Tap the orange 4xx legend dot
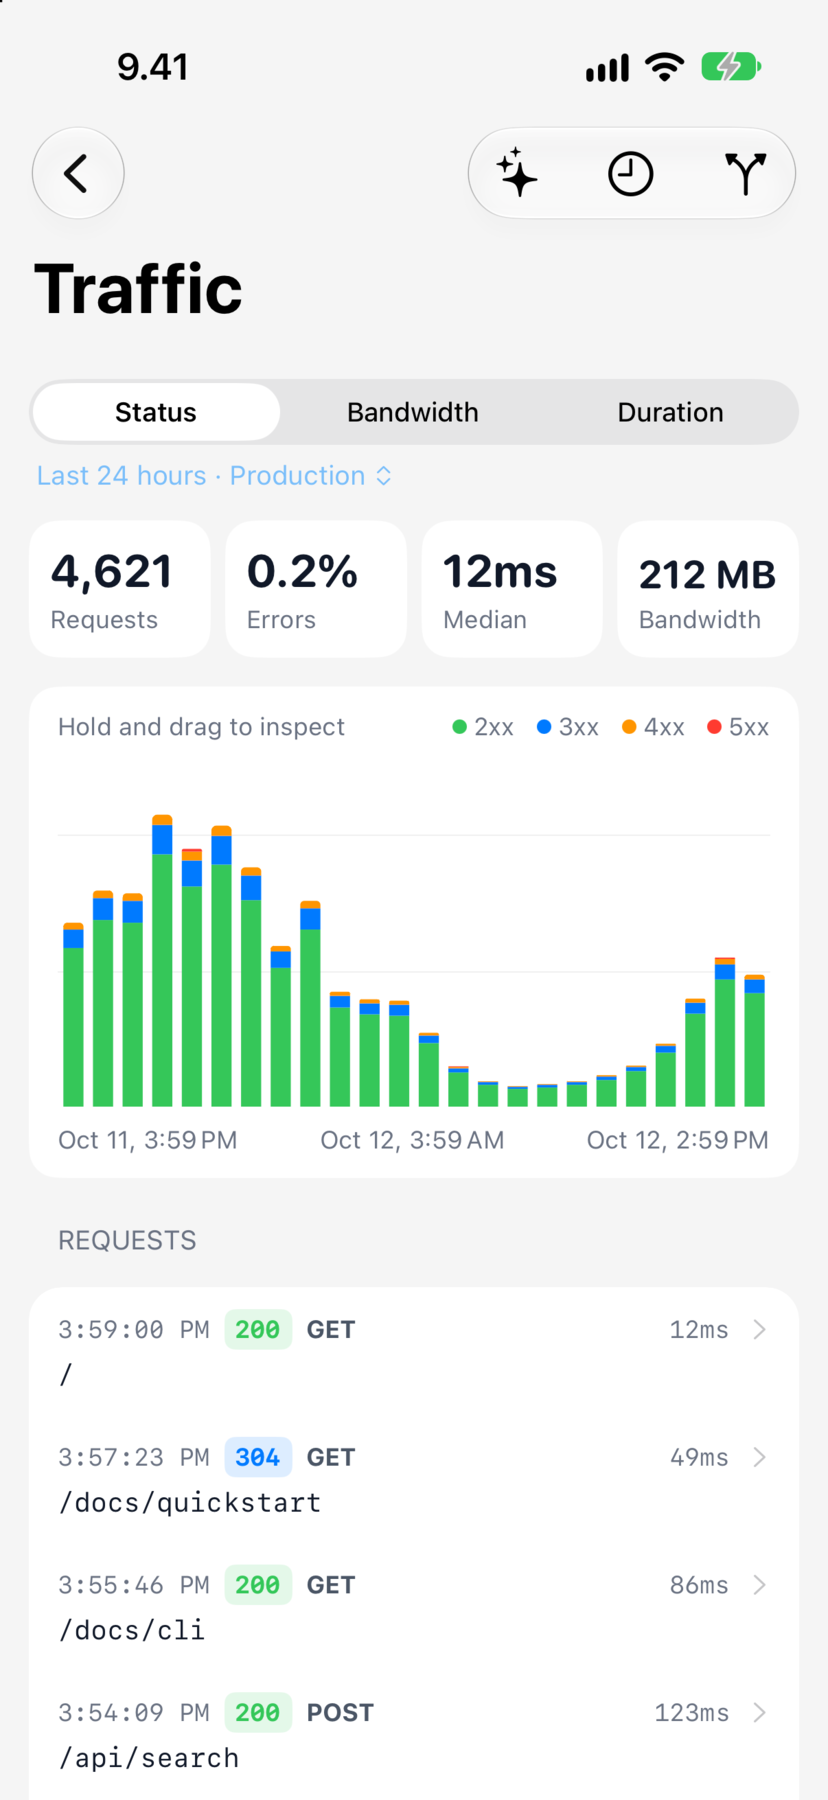This screenshot has height=1800, width=828. [629, 727]
